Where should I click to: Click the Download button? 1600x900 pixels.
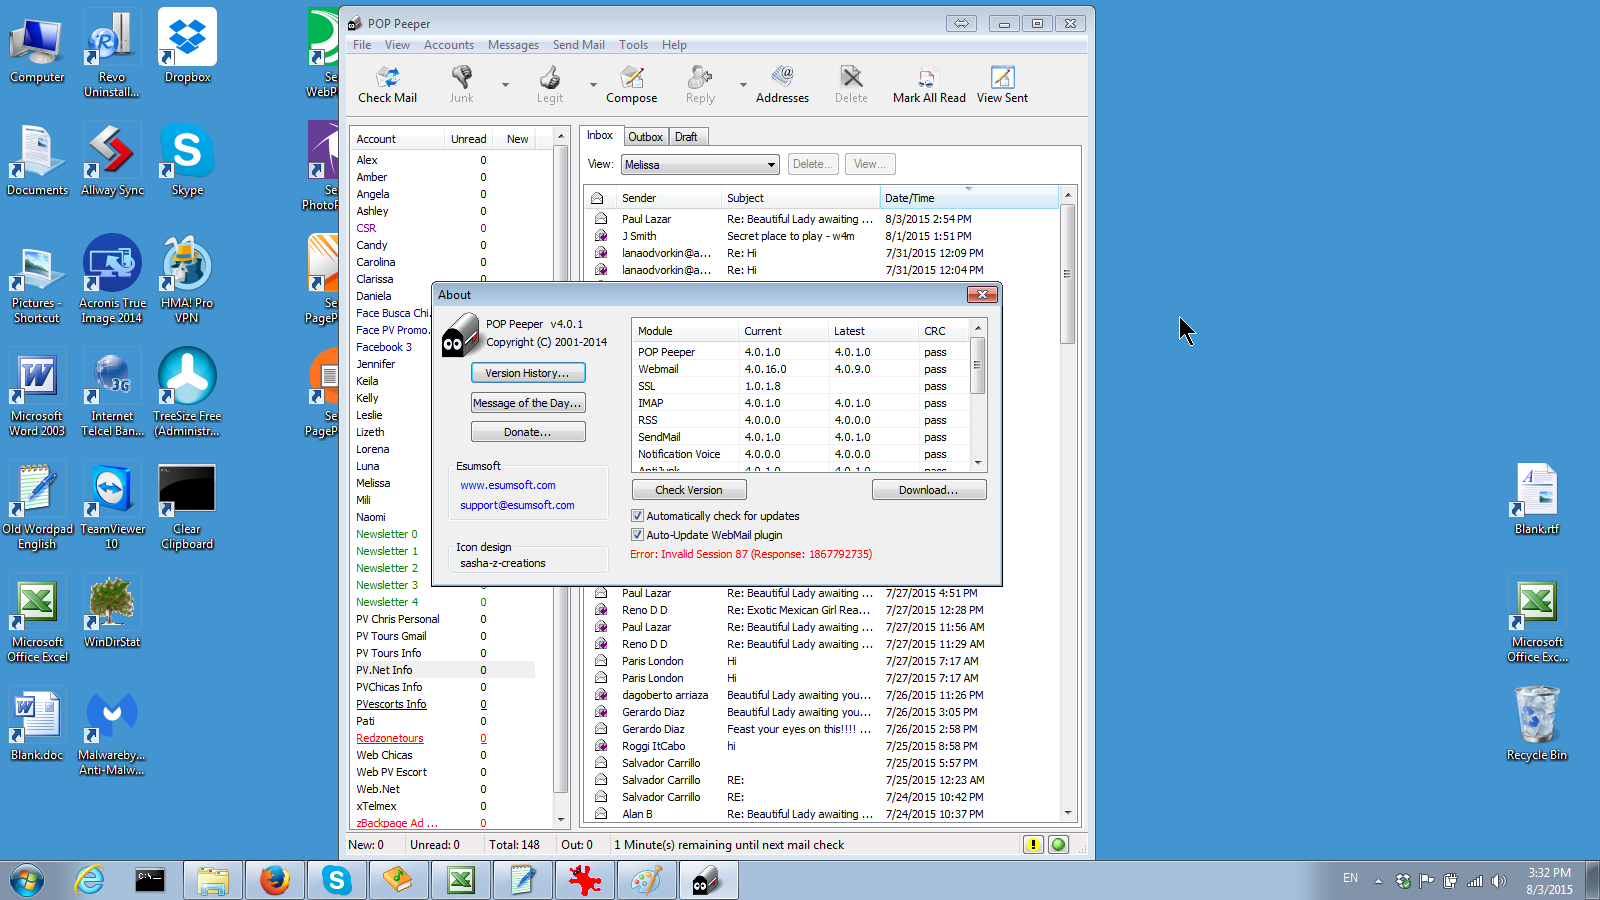tap(929, 490)
